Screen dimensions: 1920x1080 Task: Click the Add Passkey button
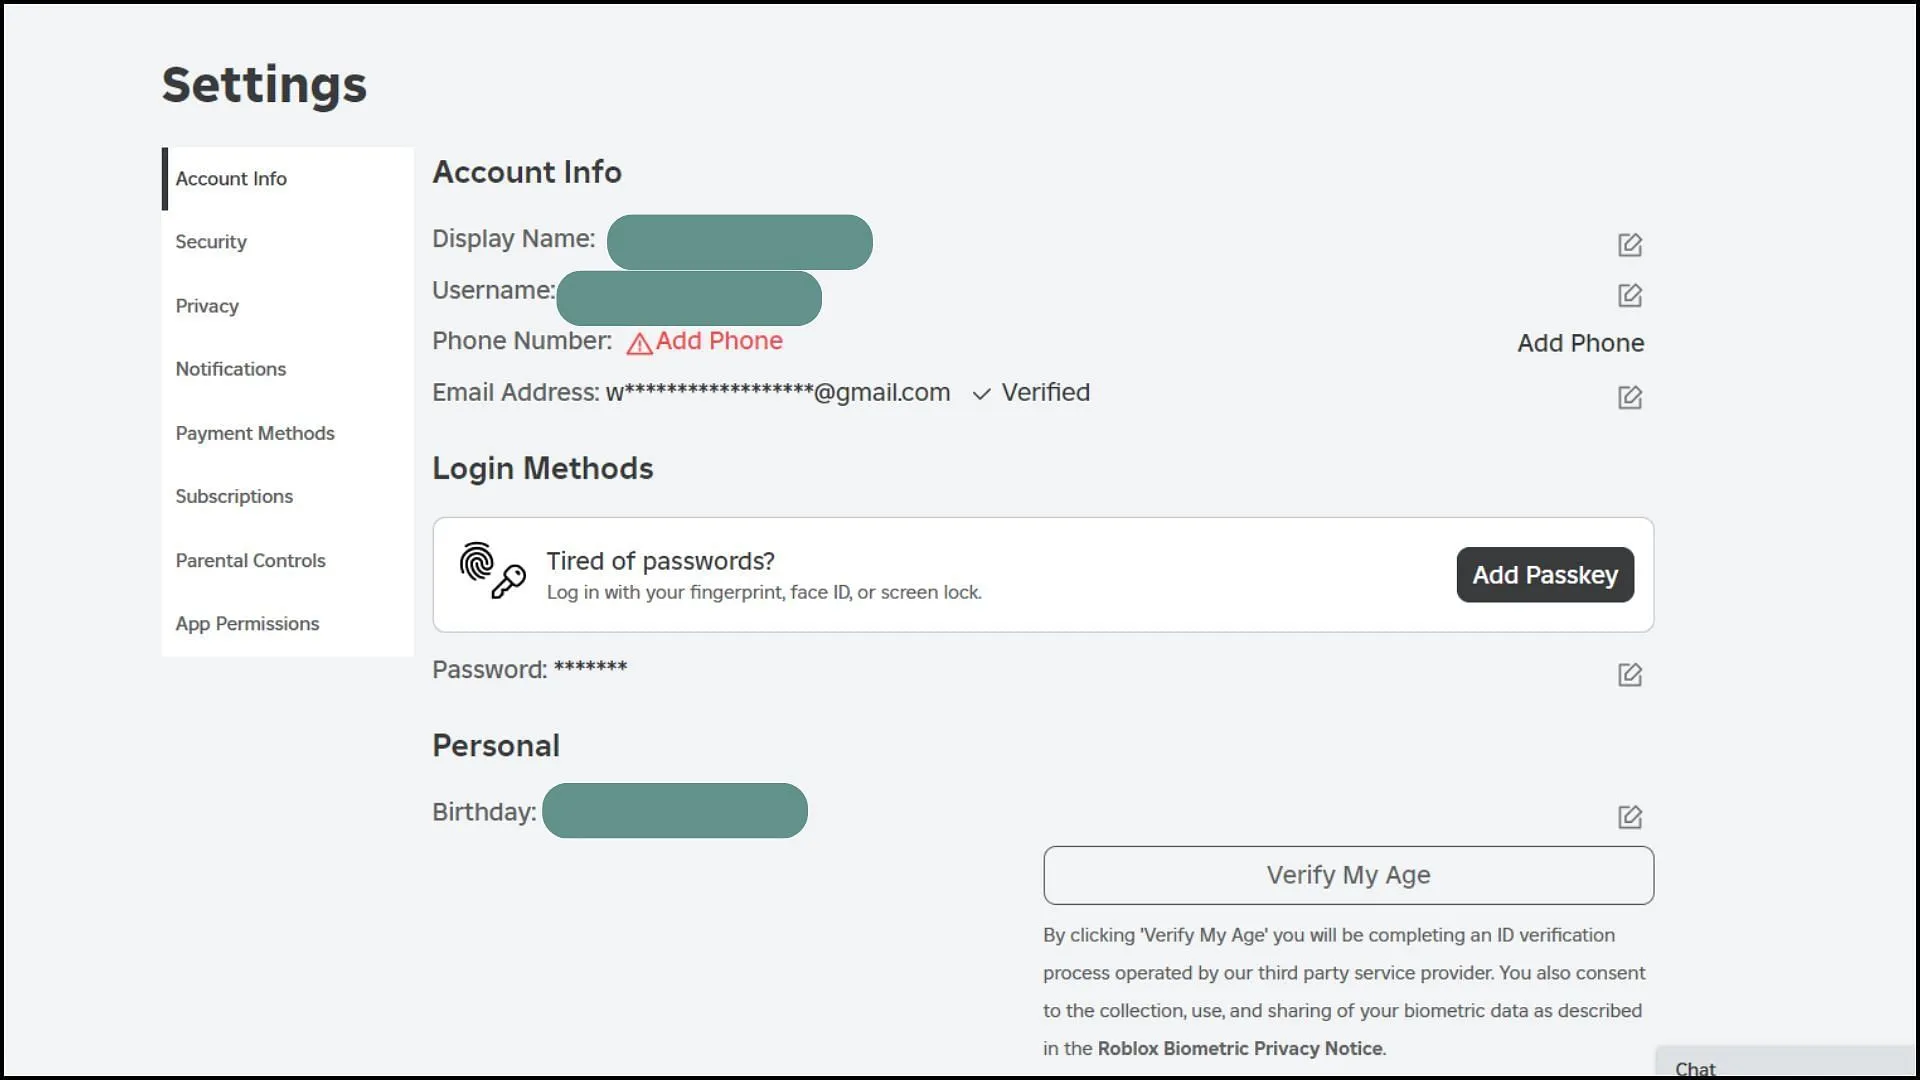point(1545,574)
